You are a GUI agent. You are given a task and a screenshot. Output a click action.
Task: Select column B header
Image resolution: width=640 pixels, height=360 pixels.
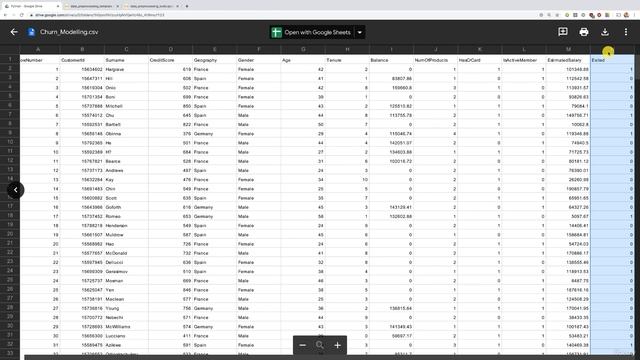(x=82, y=49)
